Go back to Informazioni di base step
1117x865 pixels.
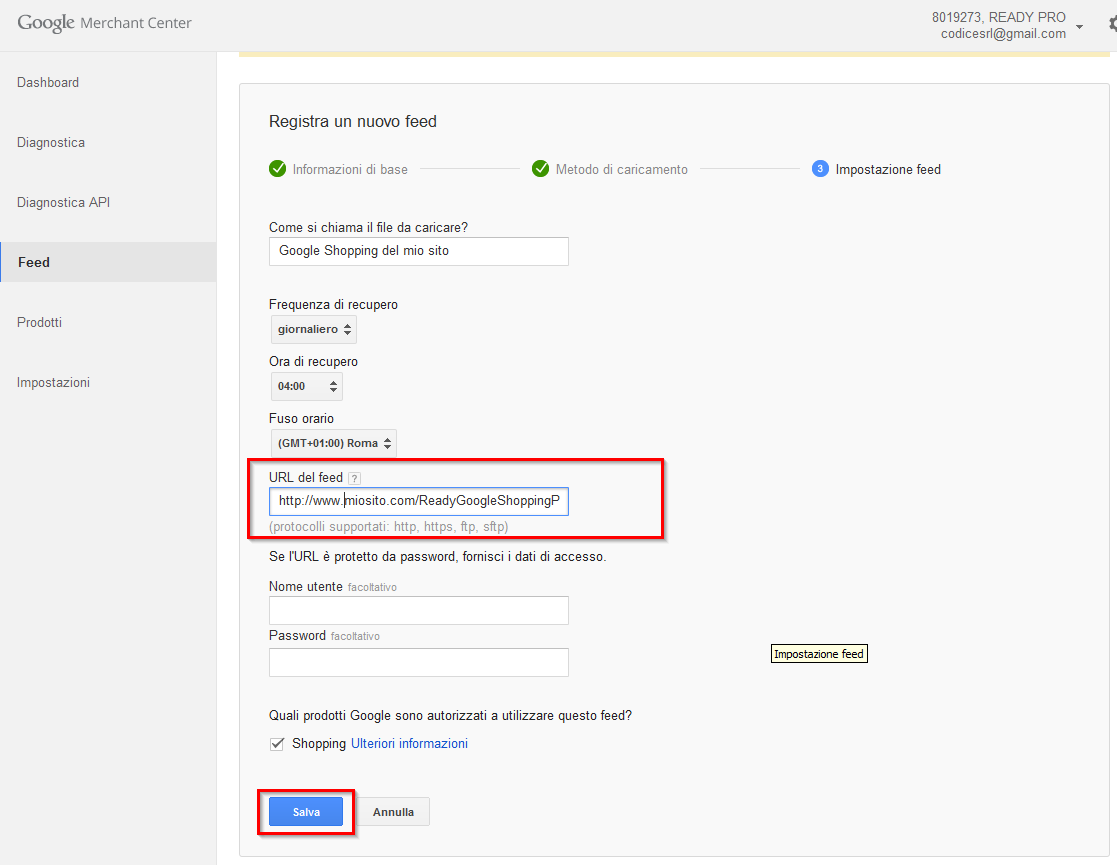[350, 170]
